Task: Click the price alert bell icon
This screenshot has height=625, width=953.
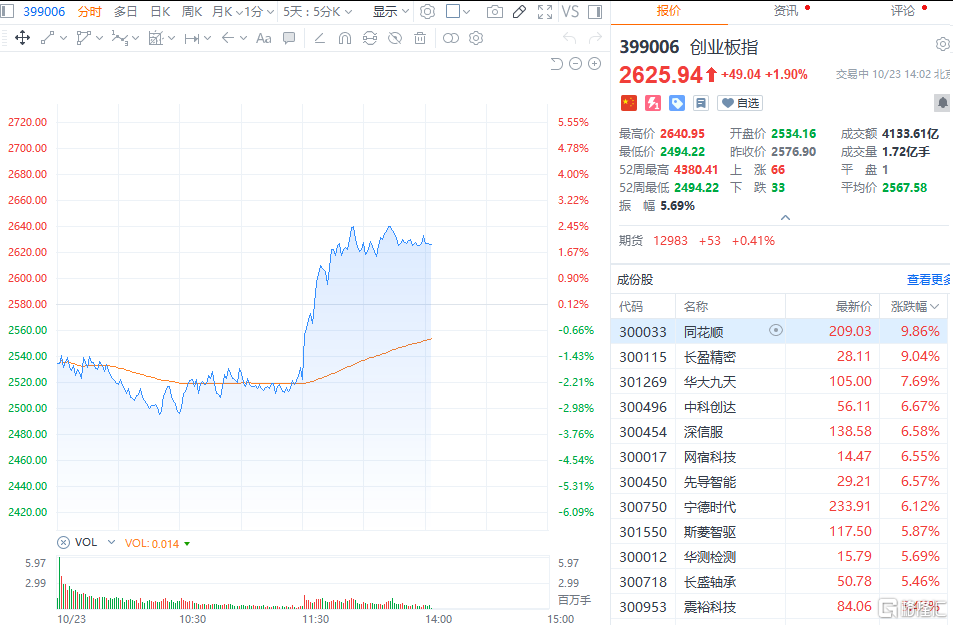Action: (942, 103)
